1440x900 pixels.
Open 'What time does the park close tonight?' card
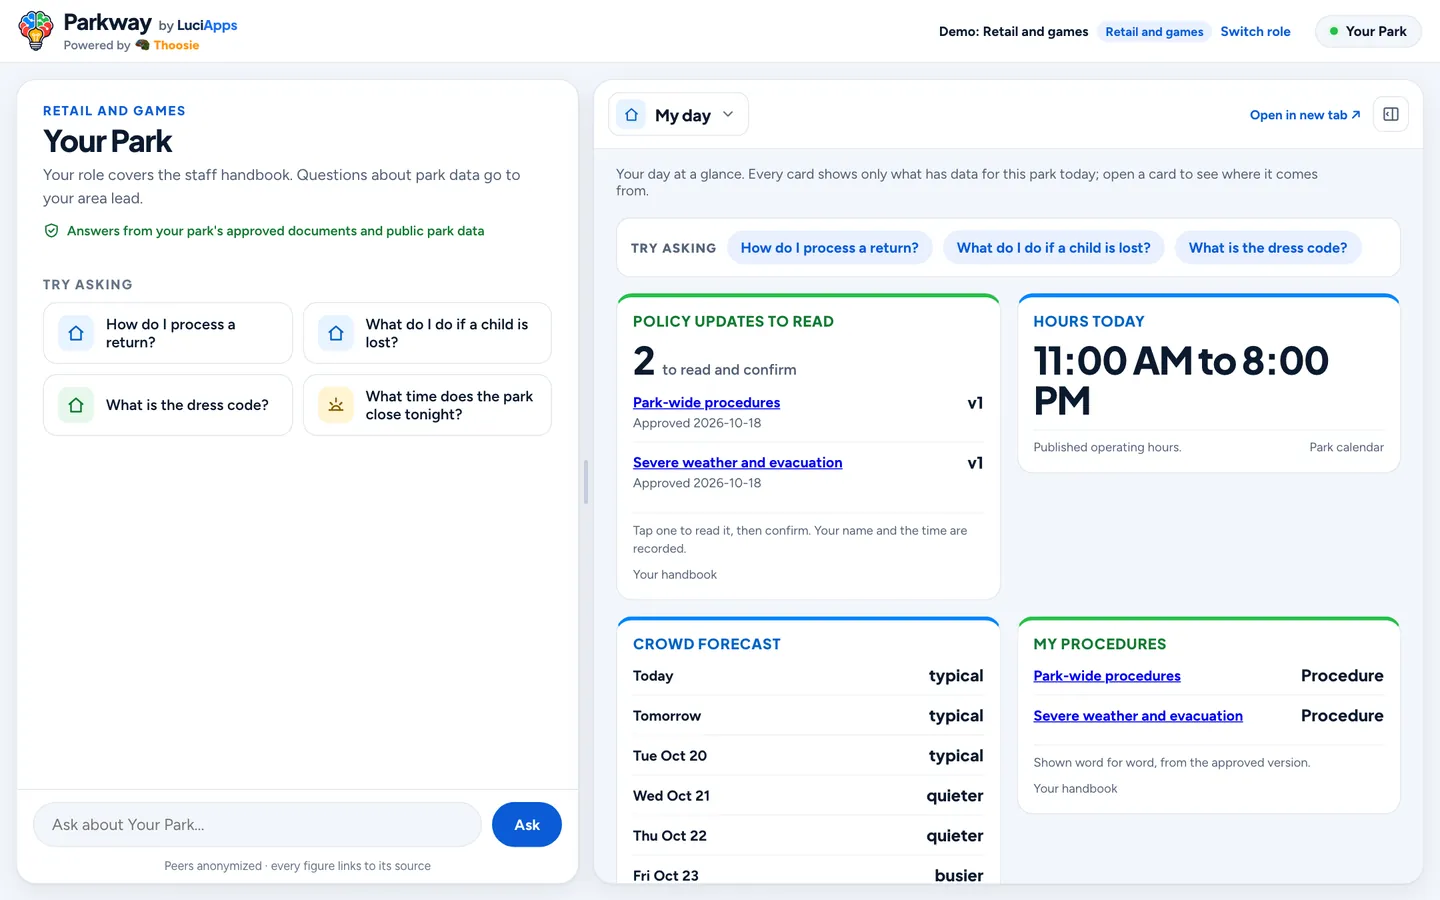427,405
